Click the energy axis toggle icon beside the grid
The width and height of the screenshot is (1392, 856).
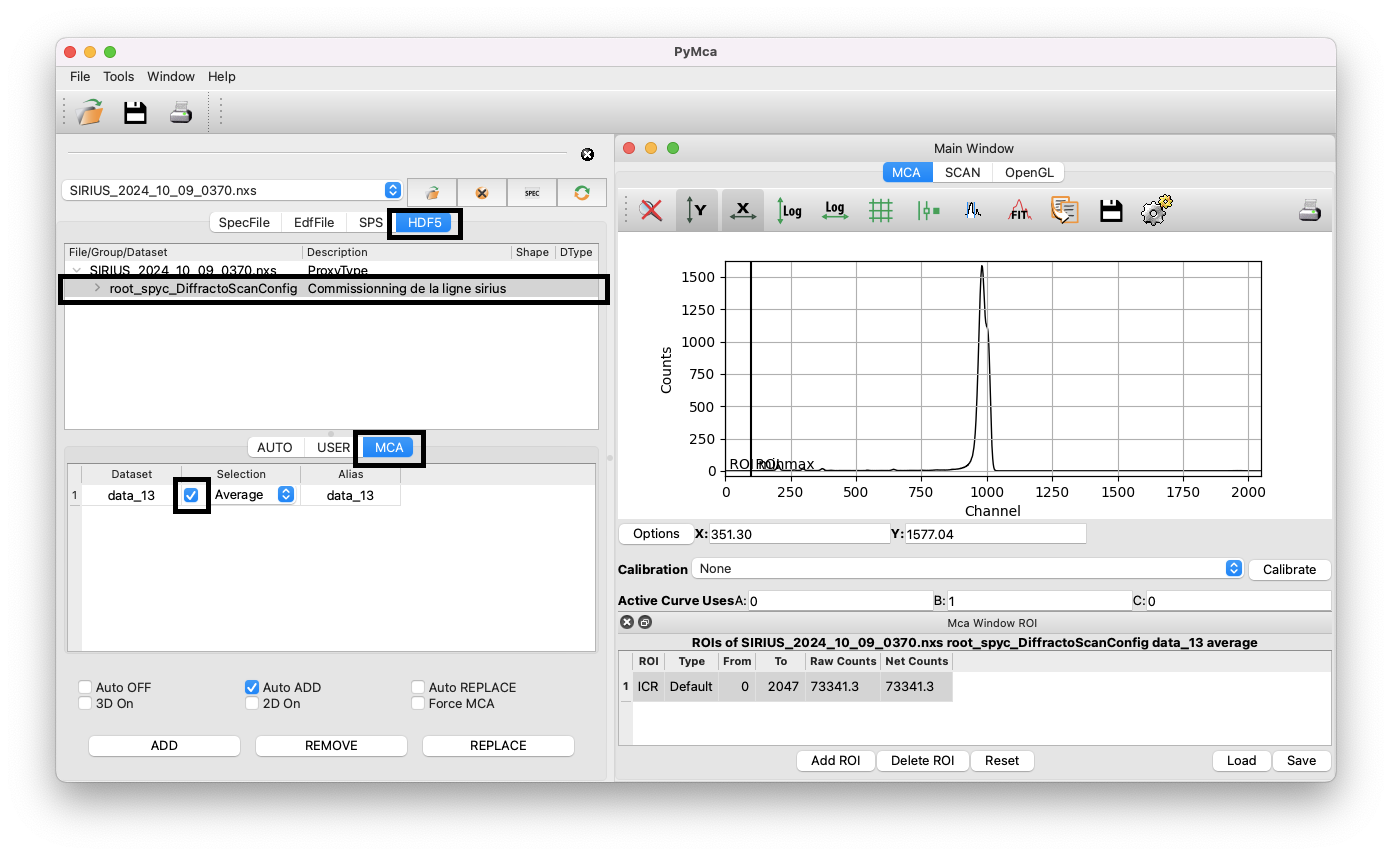[927, 210]
